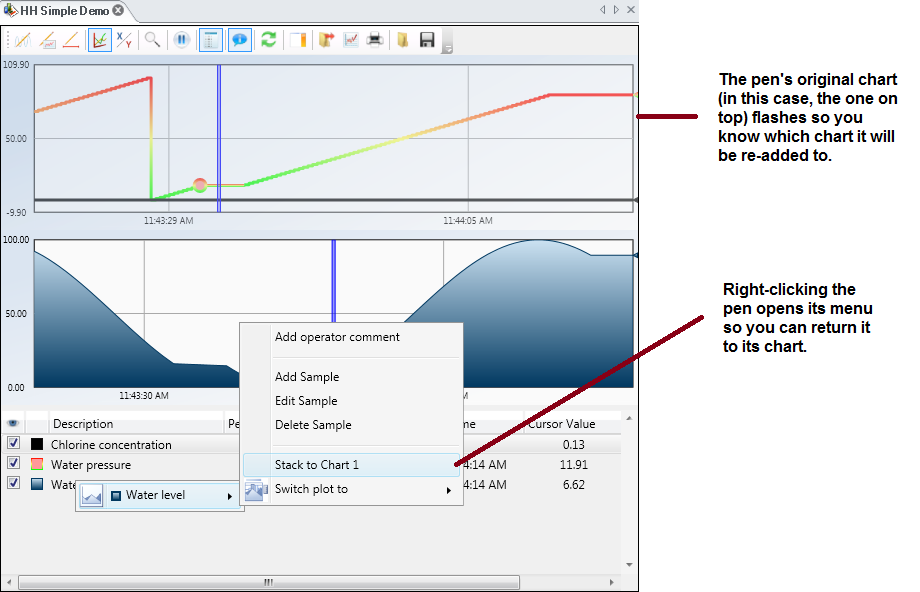The image size is (920, 592).
Task: Click the magnifying glass zoom icon
Action: coord(152,40)
